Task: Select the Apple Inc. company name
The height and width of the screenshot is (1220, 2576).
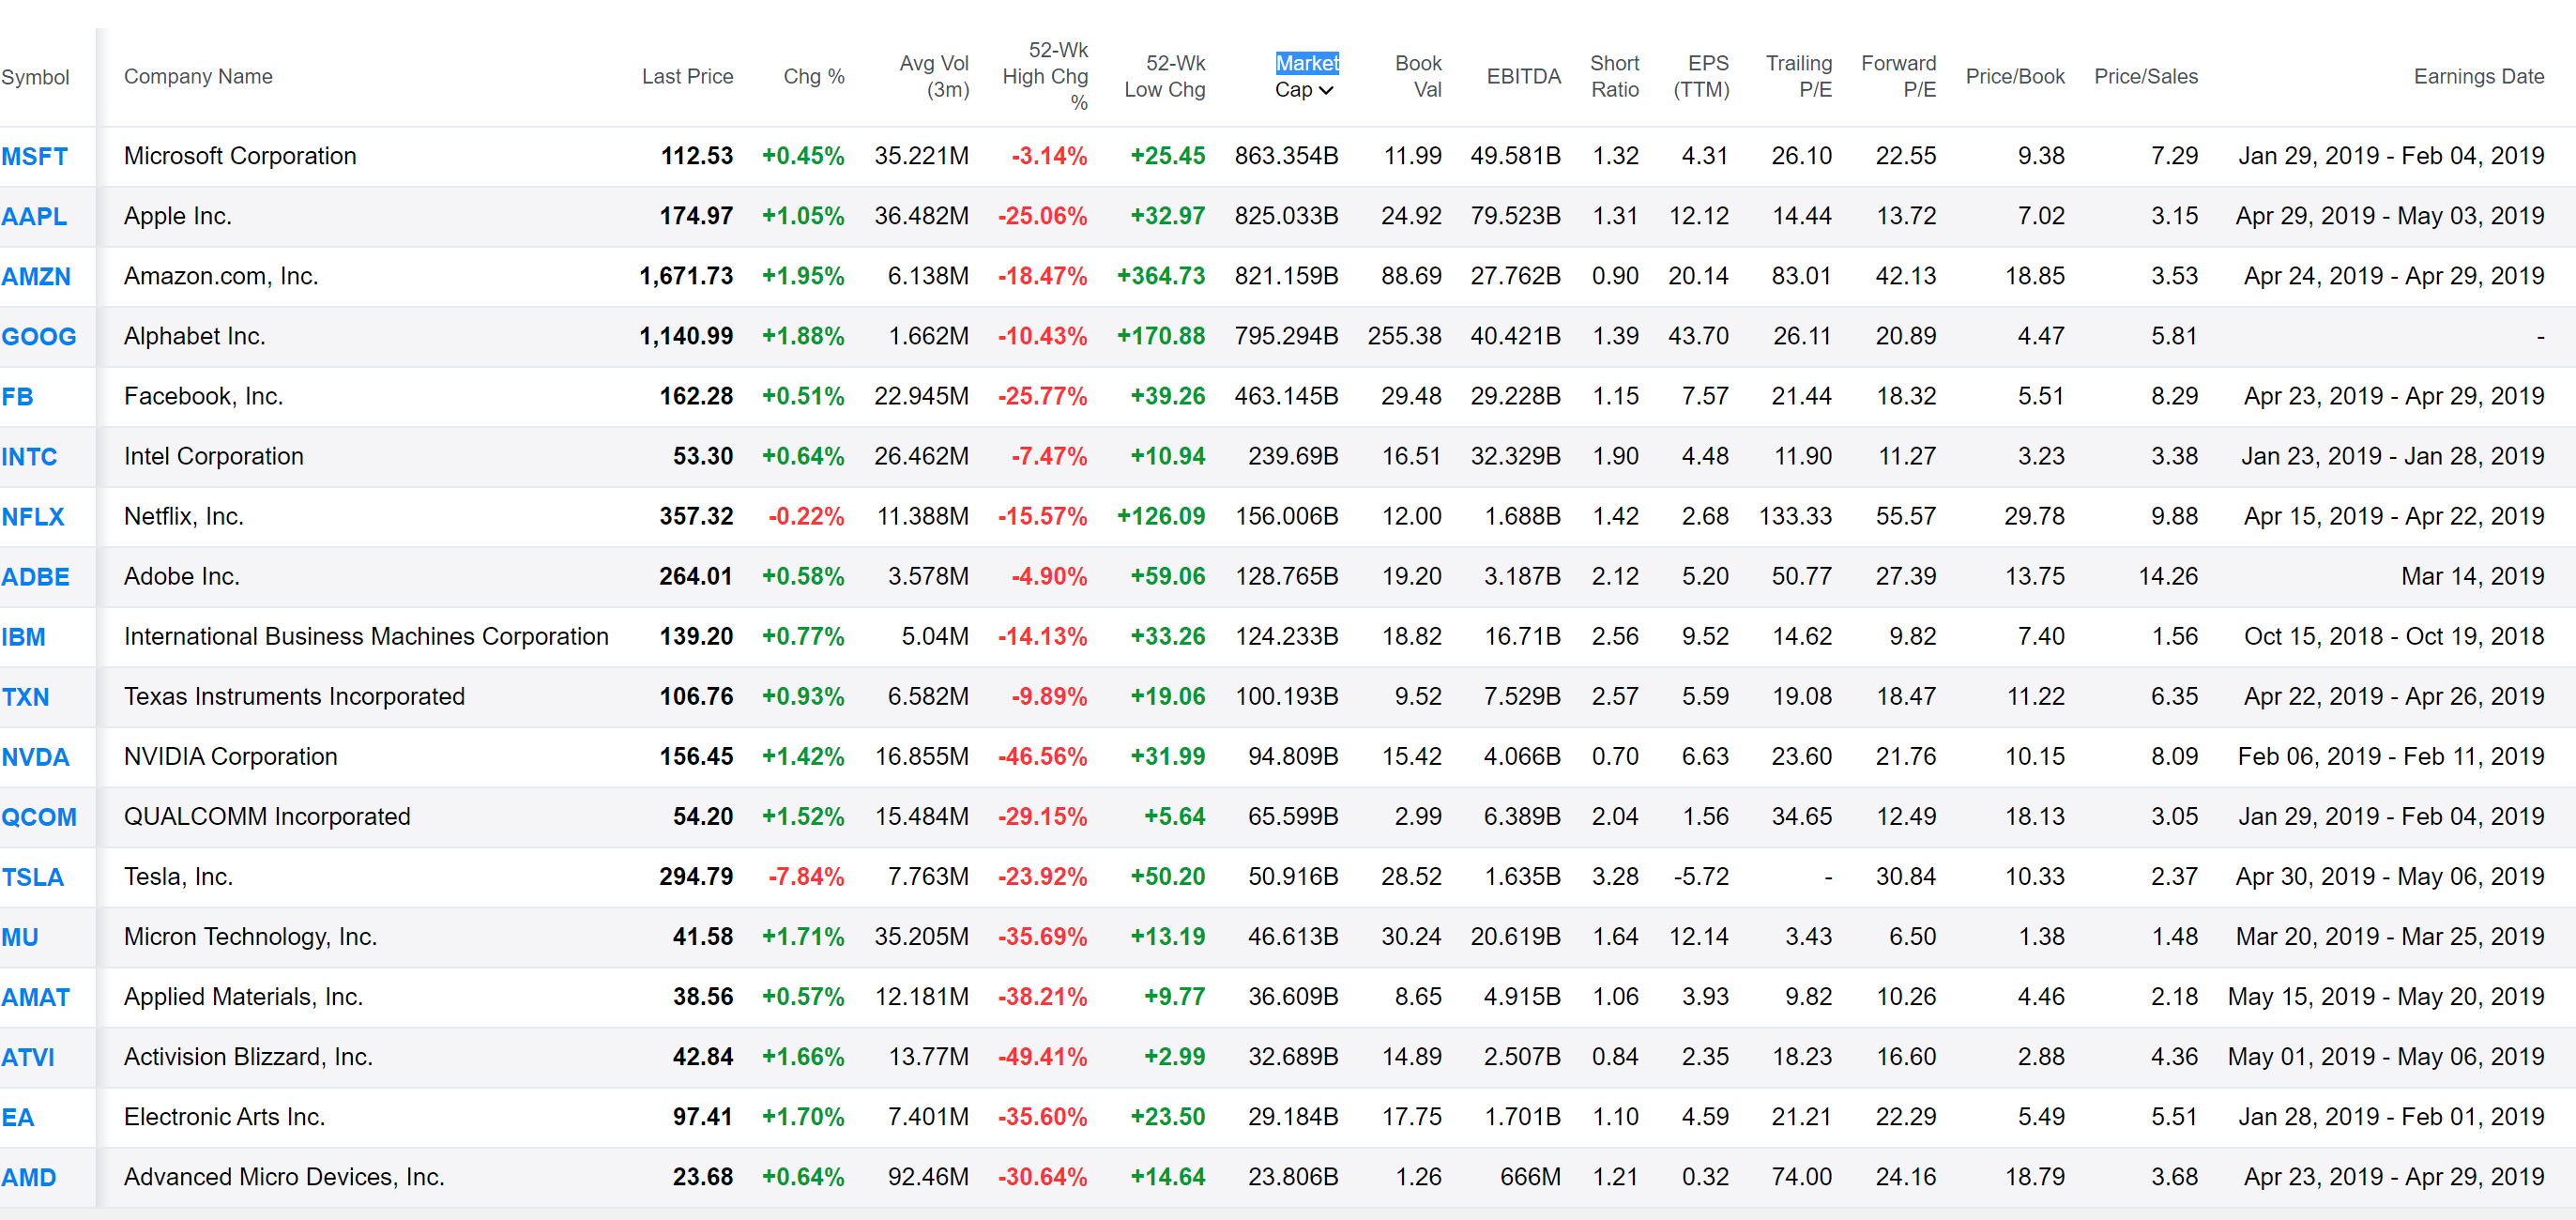Action: point(178,216)
